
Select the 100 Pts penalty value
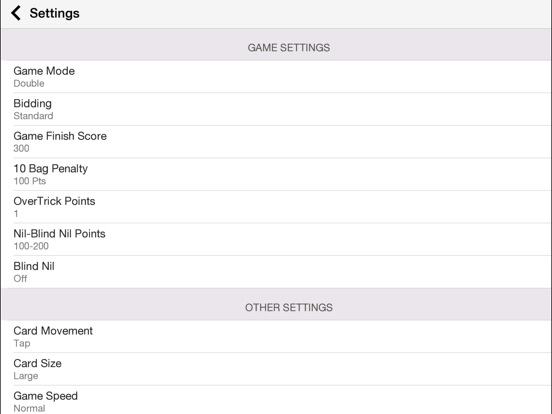click(30, 181)
